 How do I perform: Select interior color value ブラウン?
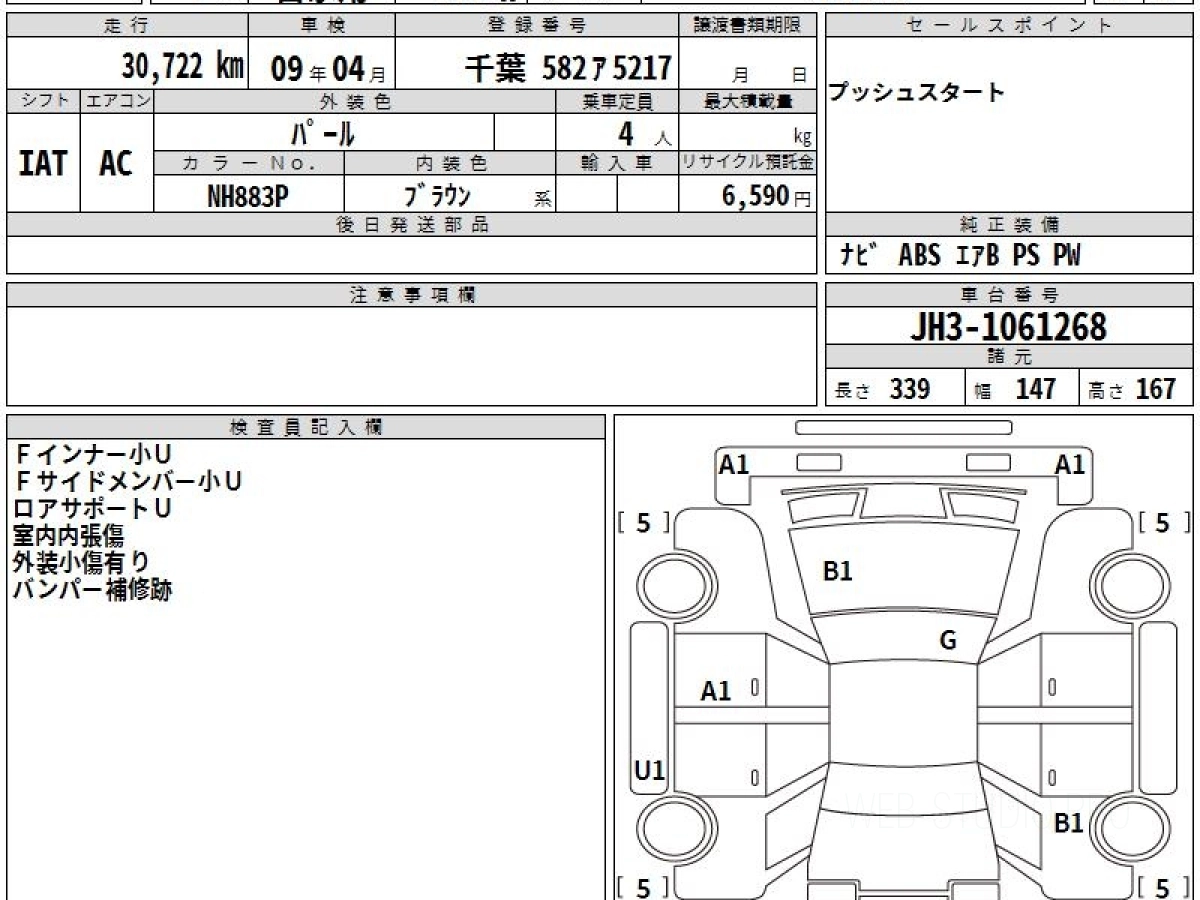pos(437,195)
